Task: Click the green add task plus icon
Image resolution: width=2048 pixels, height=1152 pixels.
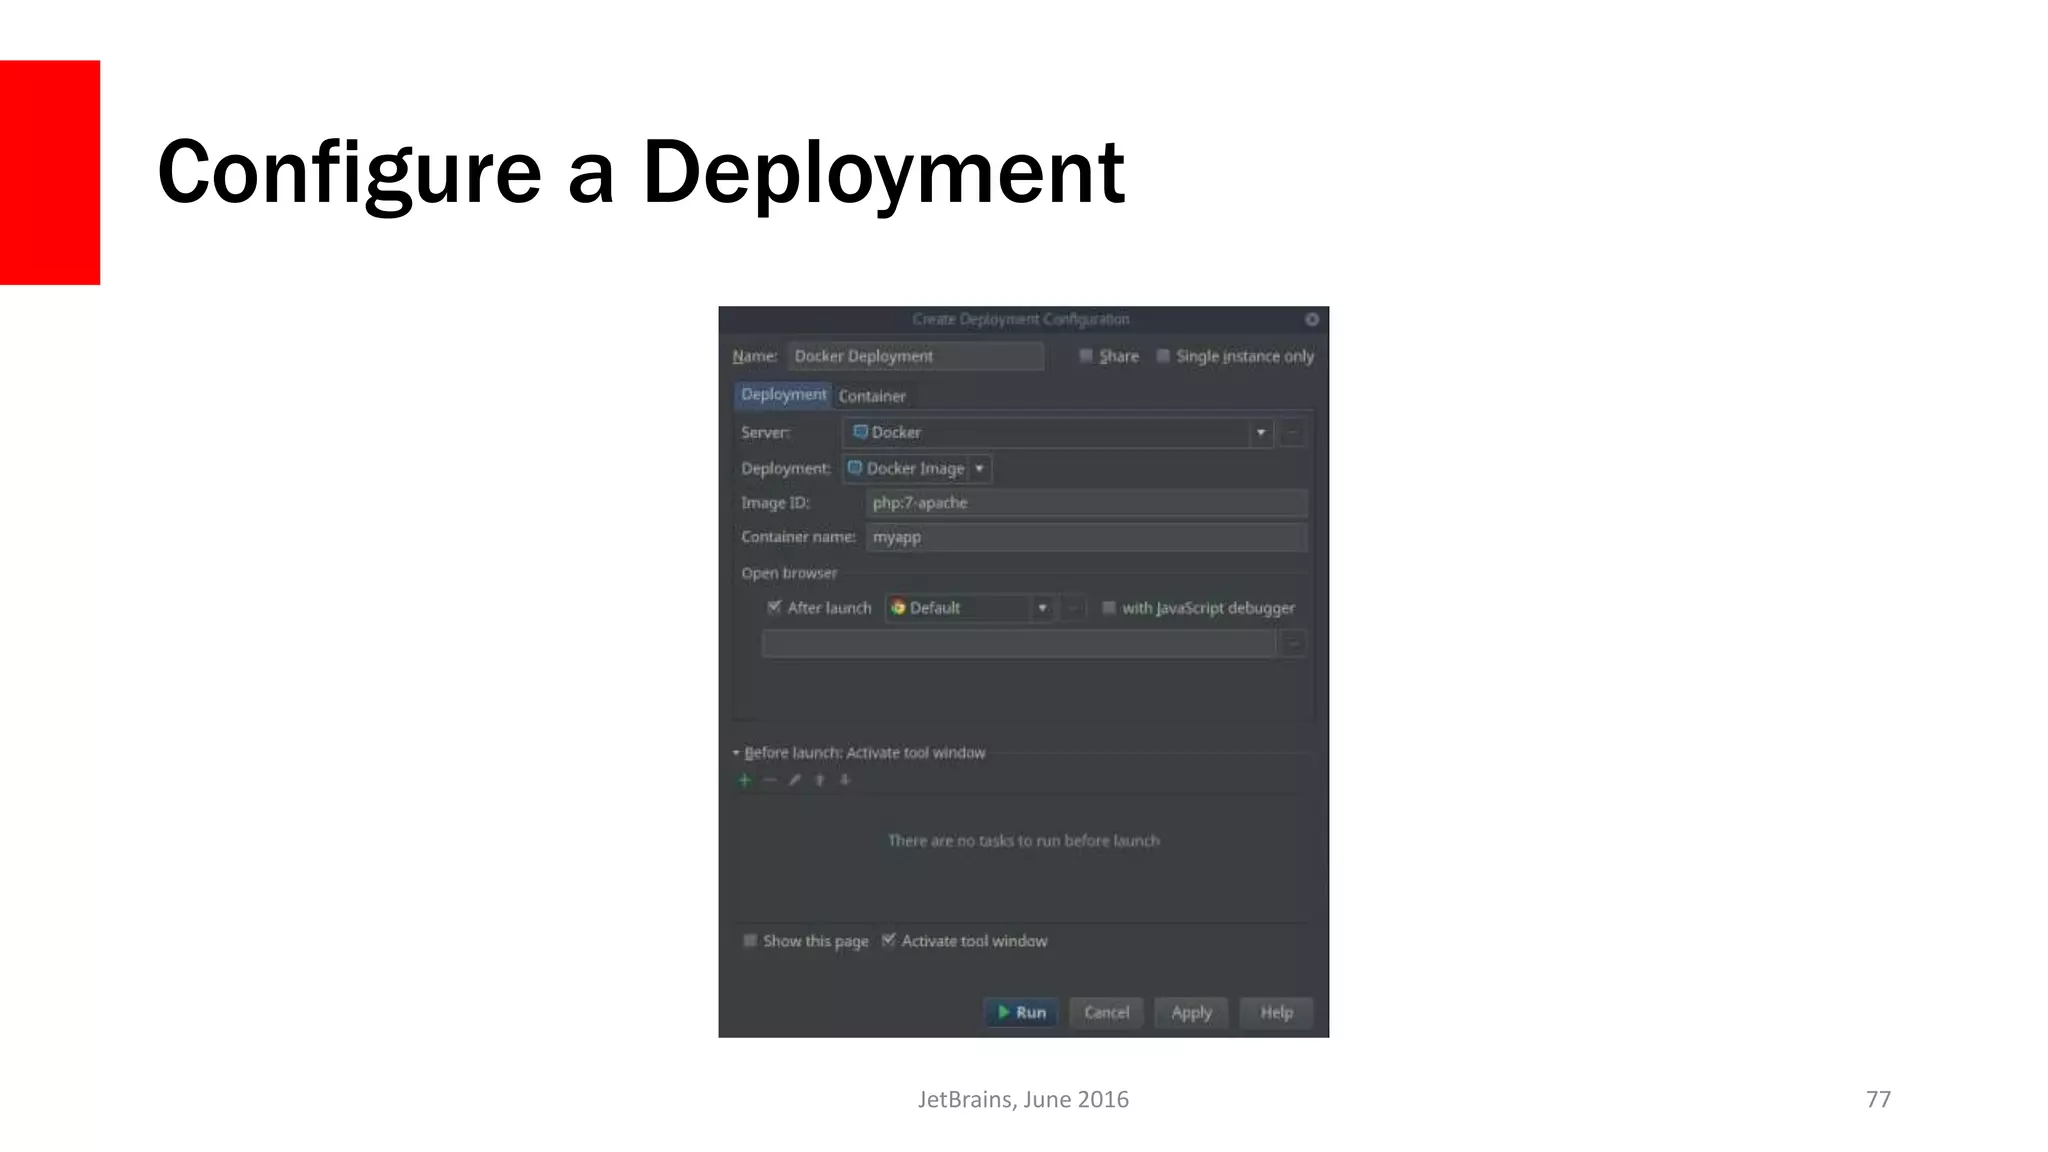Action: point(744,780)
